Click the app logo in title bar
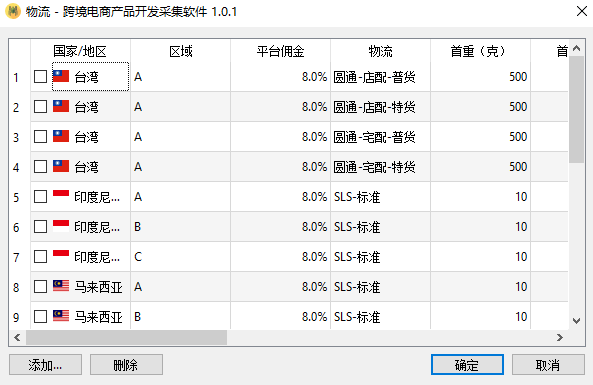 [12, 11]
